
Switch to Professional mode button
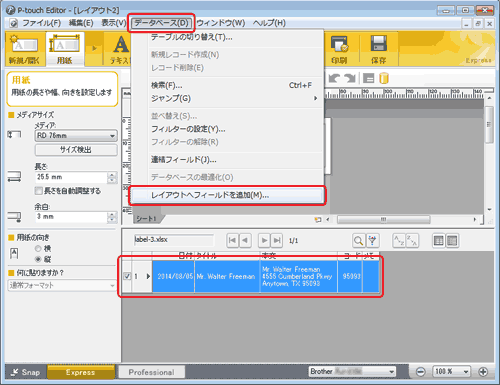tap(152, 372)
